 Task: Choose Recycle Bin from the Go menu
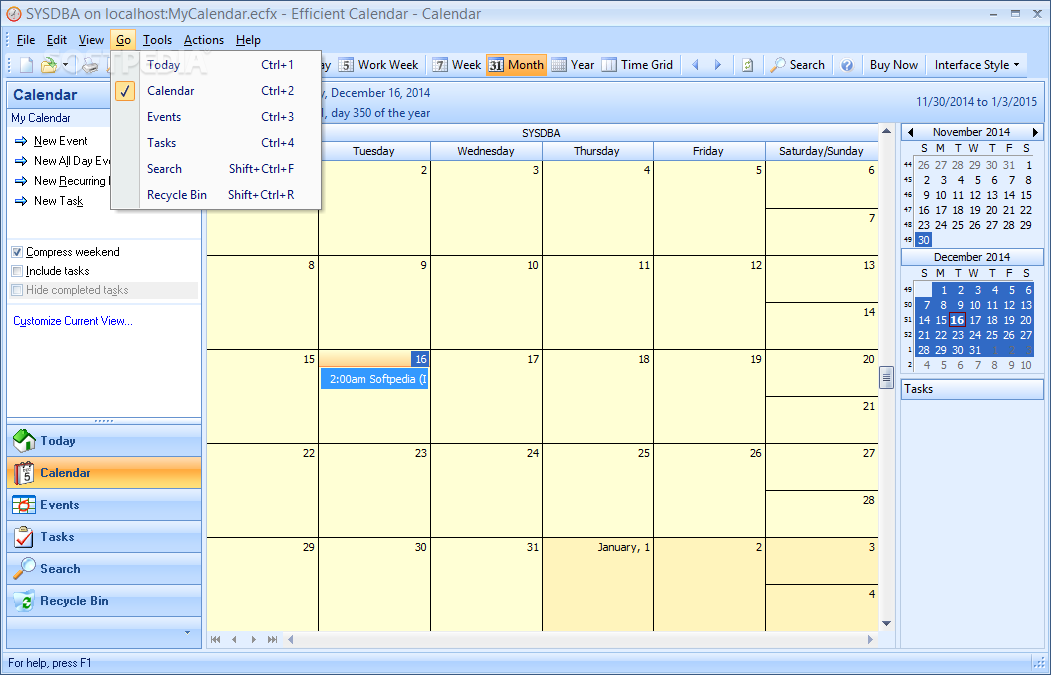(217, 195)
